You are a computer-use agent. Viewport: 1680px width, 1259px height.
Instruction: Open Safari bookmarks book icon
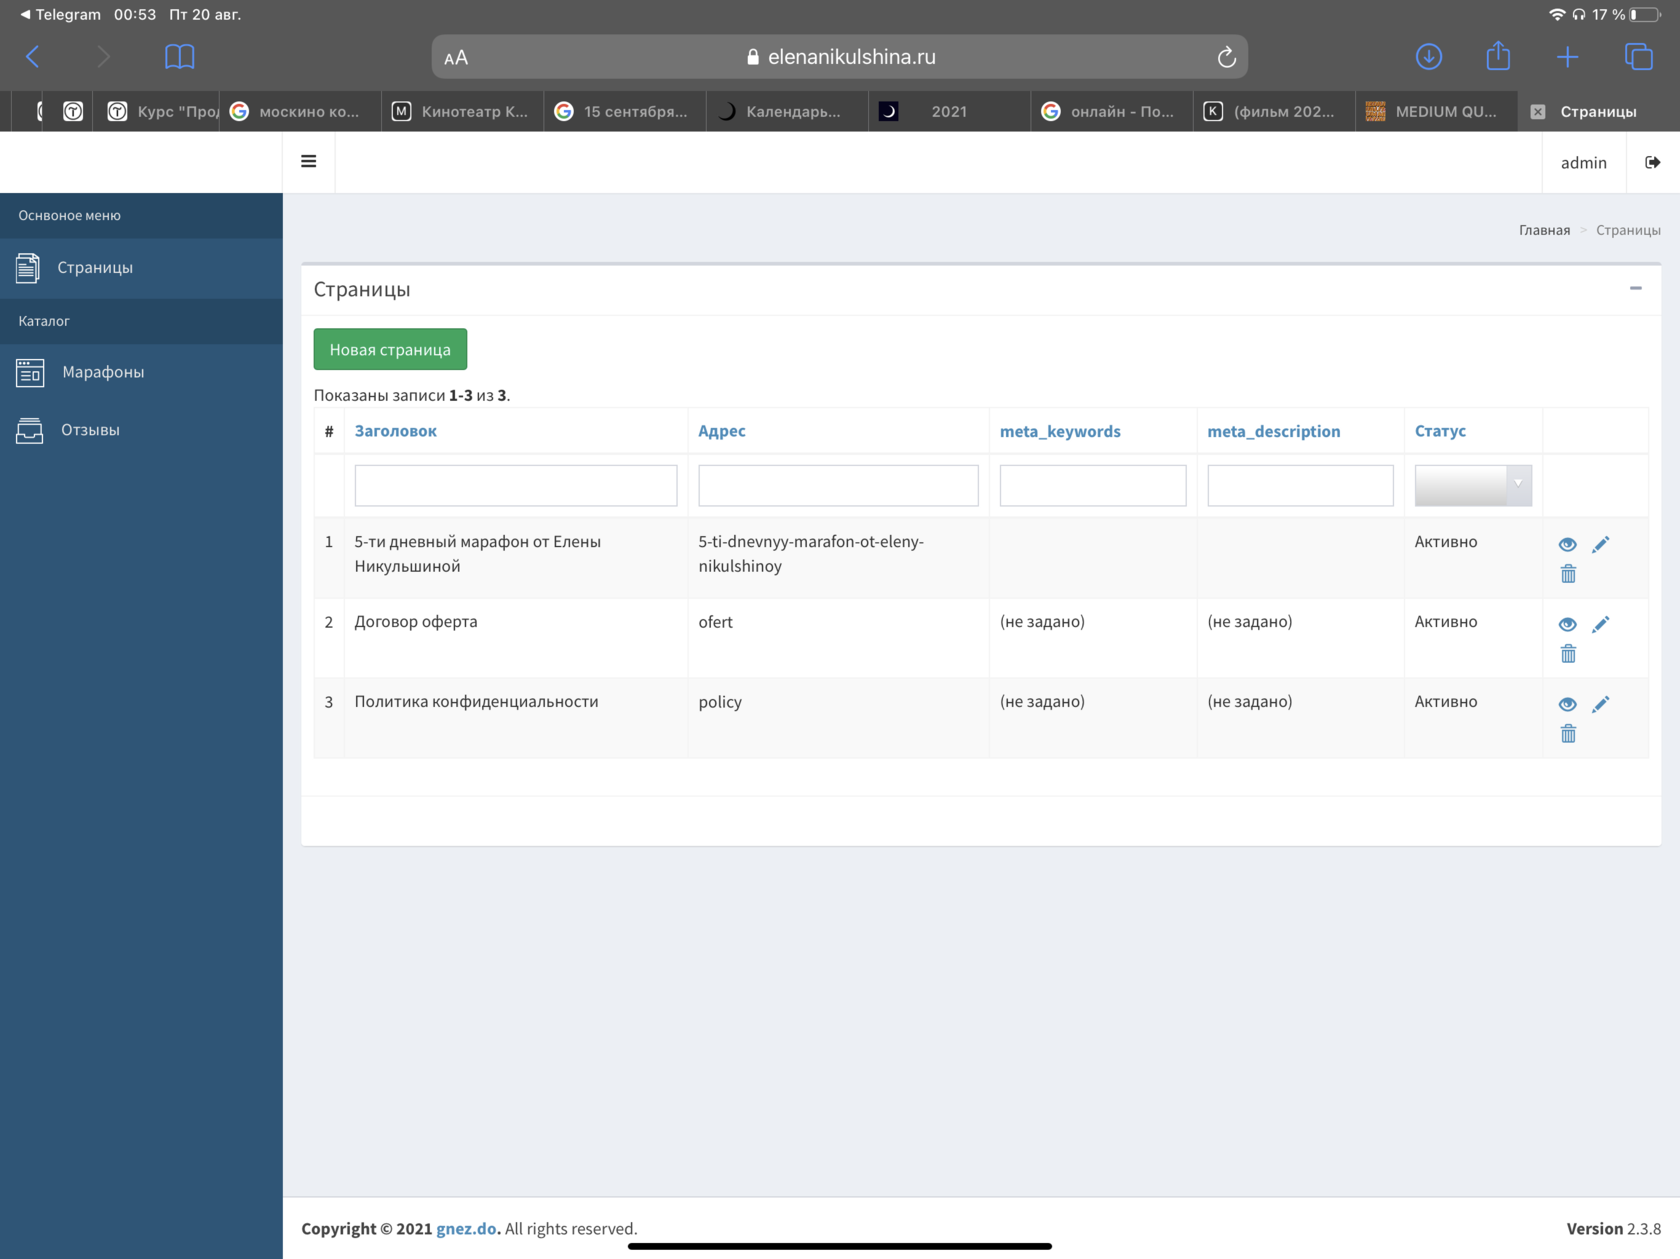(x=180, y=57)
